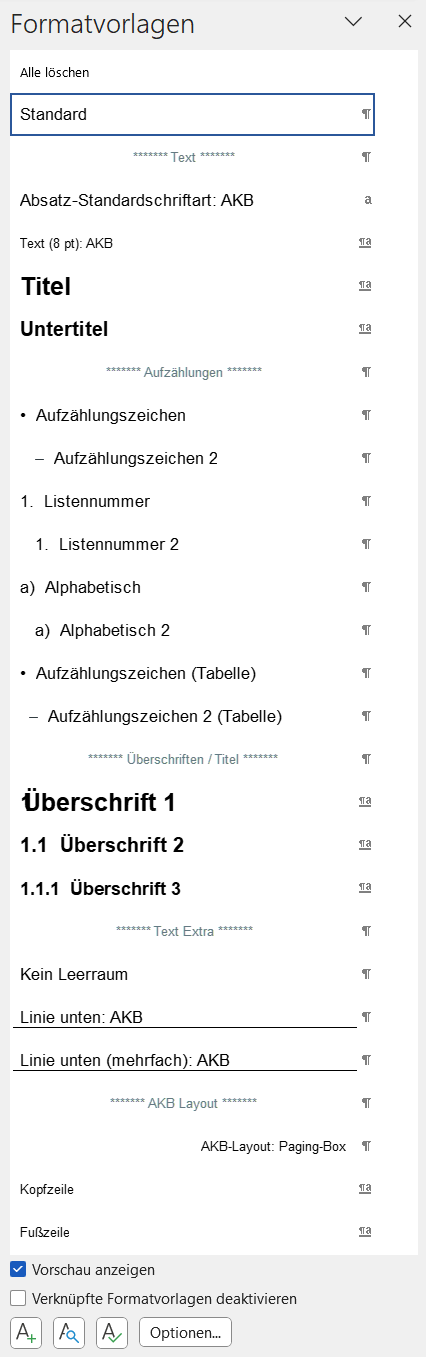Click character-style icon beside Absatz-Standardschriftart: AKB
426x1357 pixels.
pyautogui.click(x=368, y=200)
